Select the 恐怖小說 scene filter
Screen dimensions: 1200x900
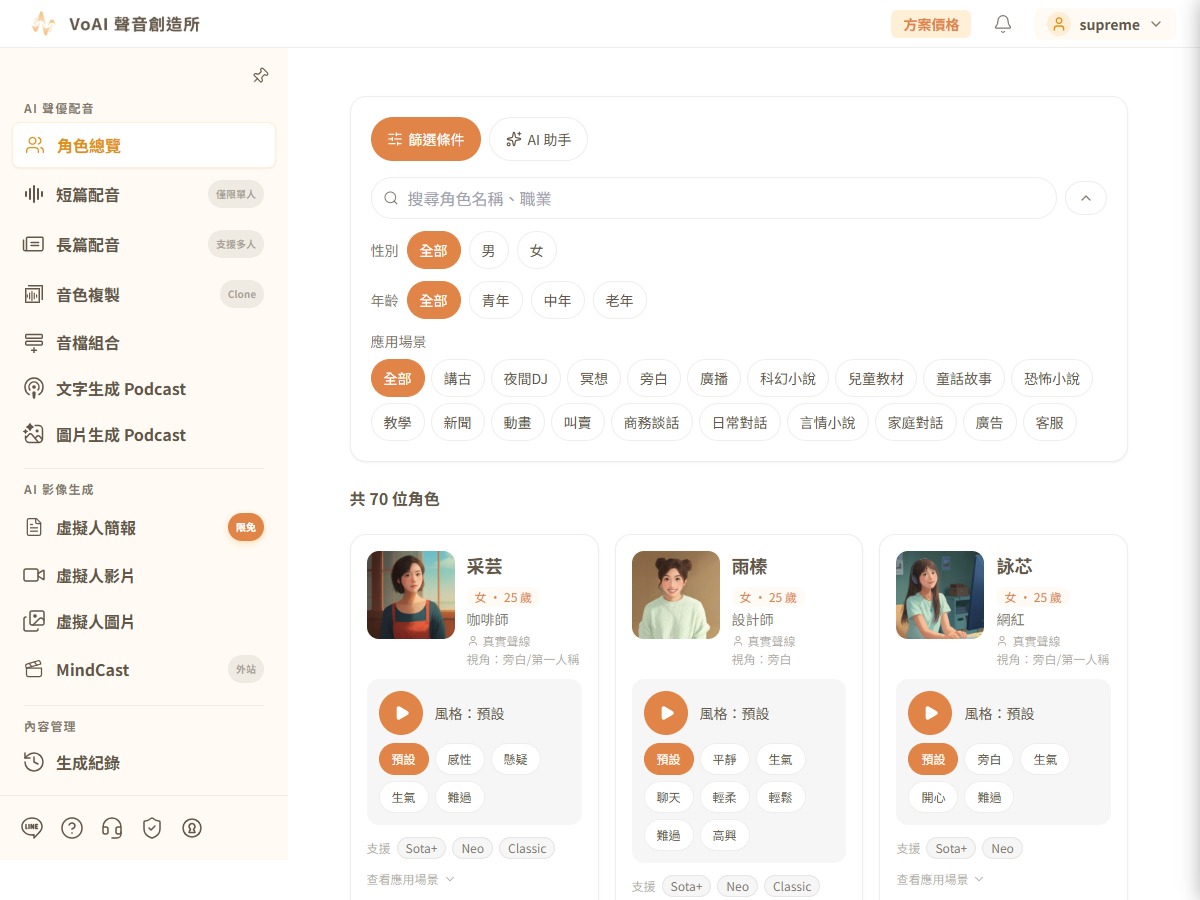1052,379
